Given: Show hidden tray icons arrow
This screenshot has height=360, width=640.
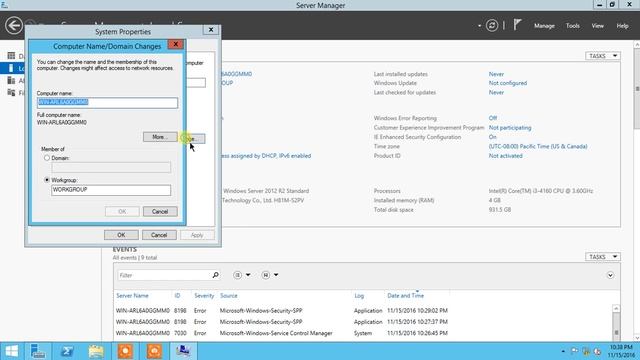Looking at the screenshot, I should coord(563,351).
